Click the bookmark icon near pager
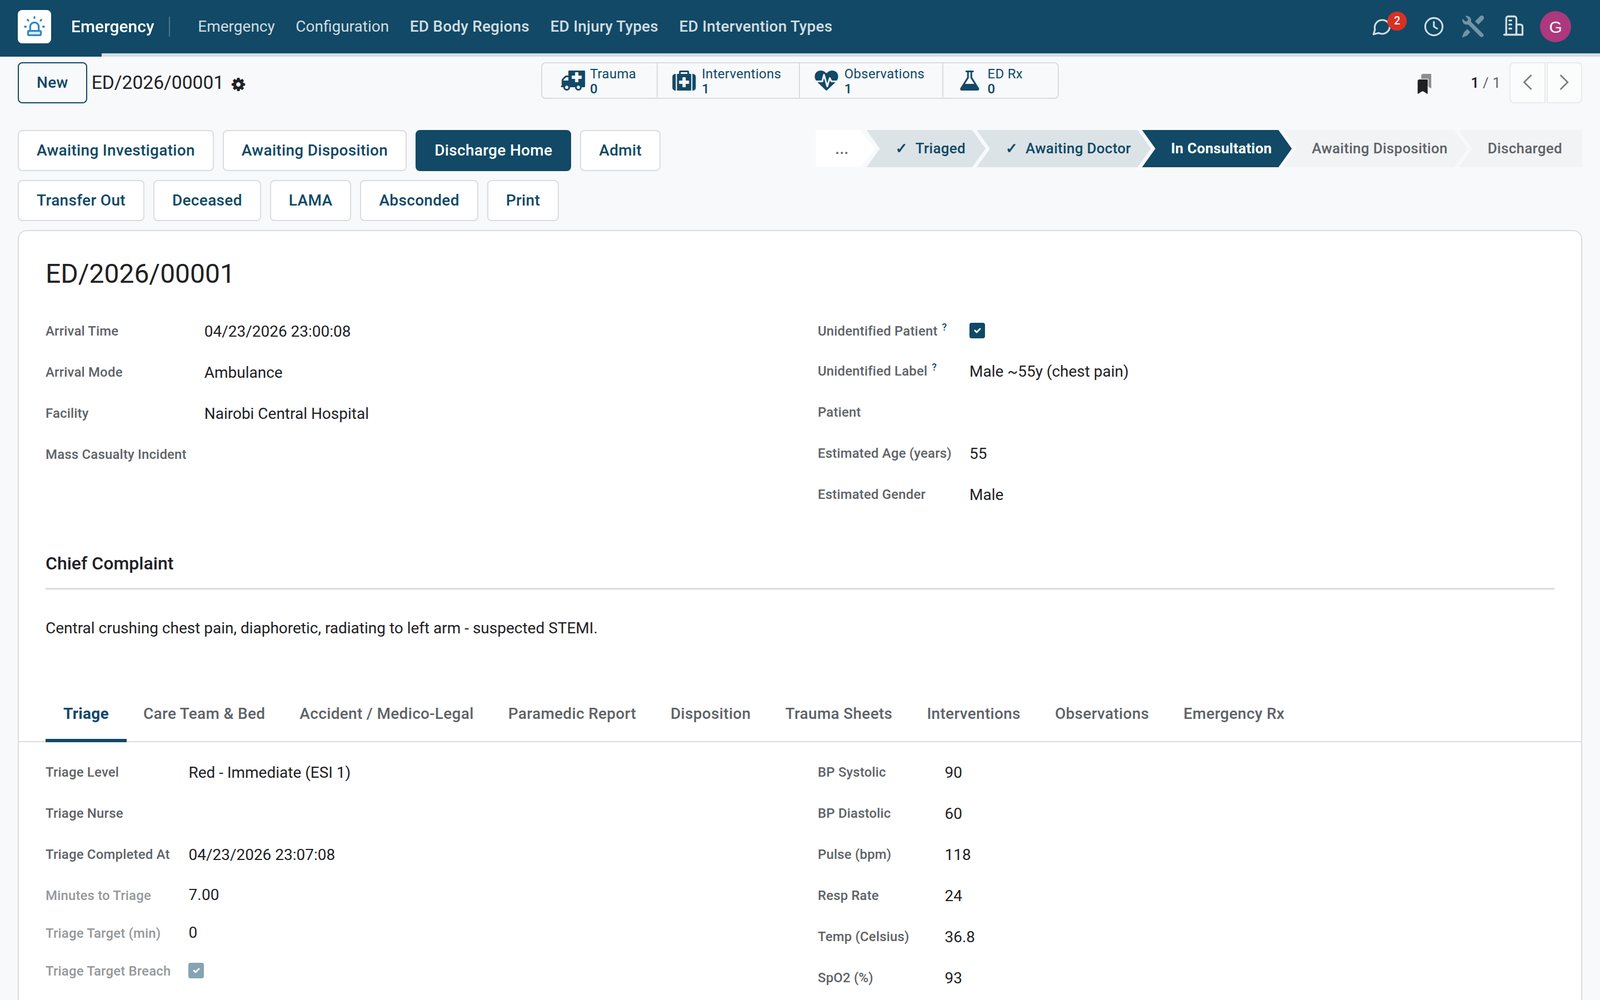 click(x=1424, y=84)
